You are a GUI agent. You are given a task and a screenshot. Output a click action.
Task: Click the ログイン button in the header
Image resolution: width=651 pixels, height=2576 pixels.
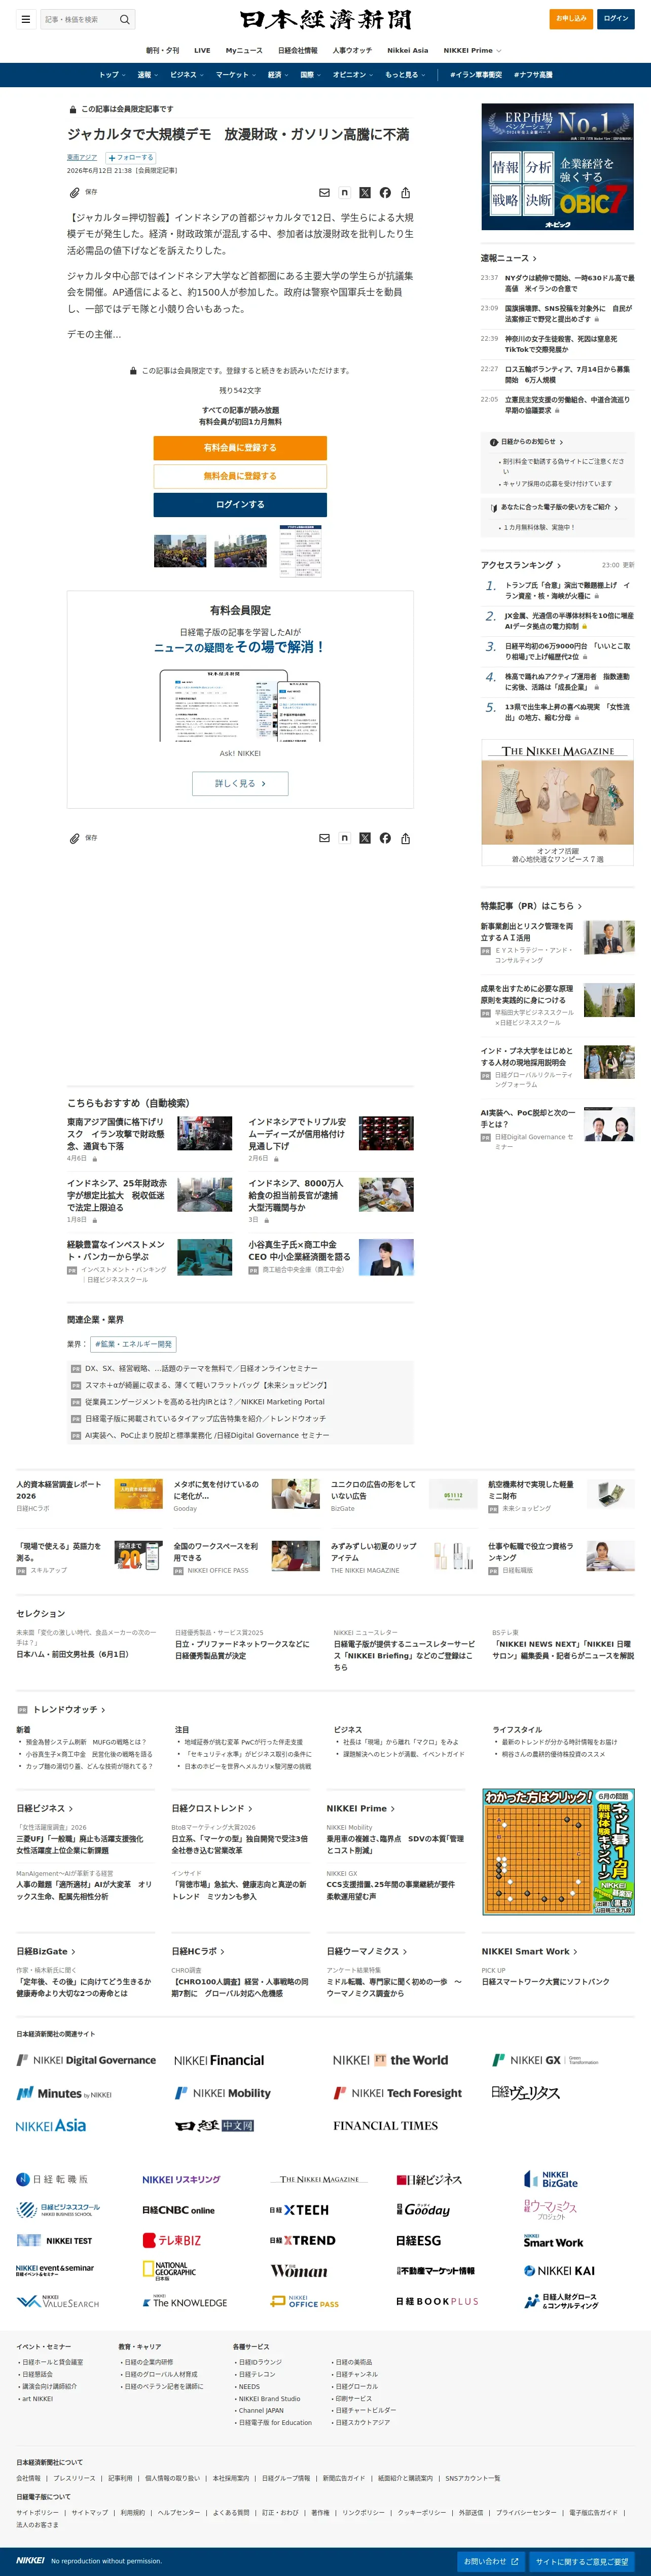tap(616, 19)
